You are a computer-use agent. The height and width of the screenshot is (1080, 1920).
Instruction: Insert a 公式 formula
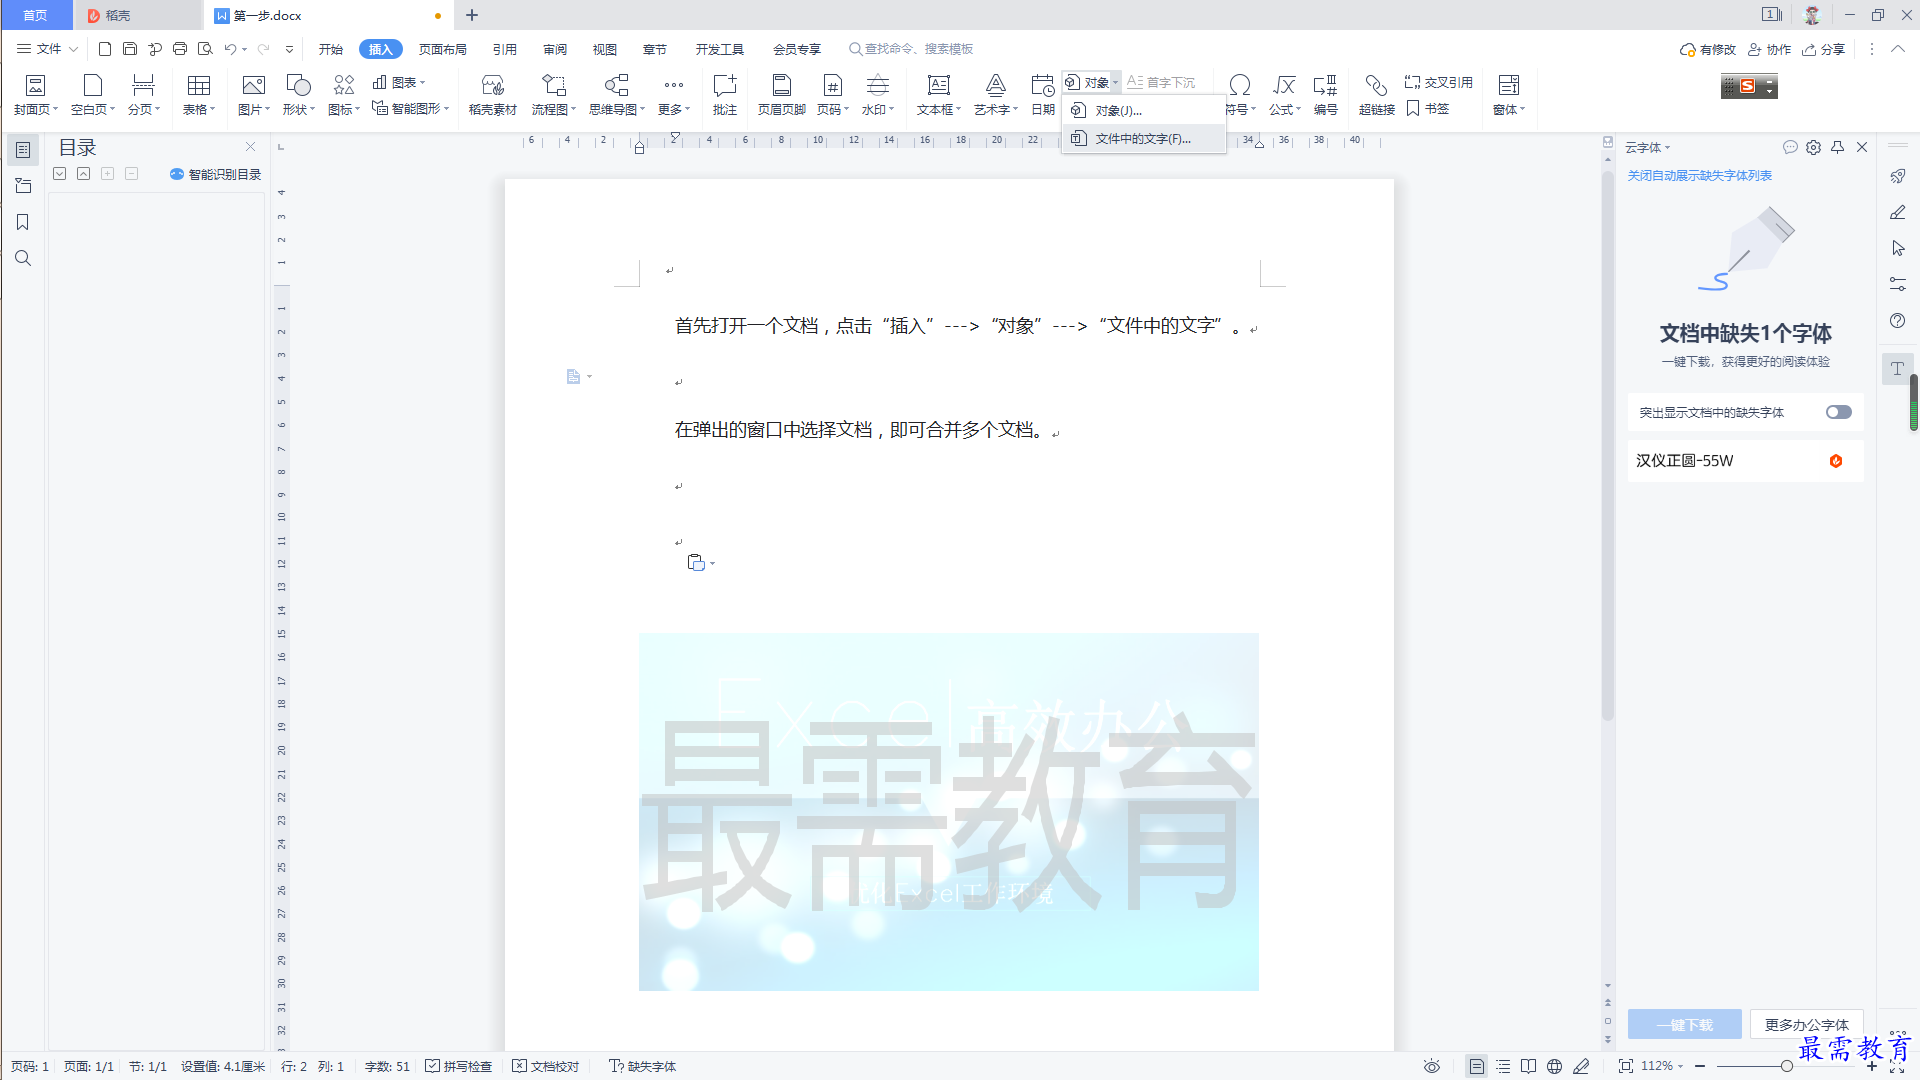(1284, 95)
